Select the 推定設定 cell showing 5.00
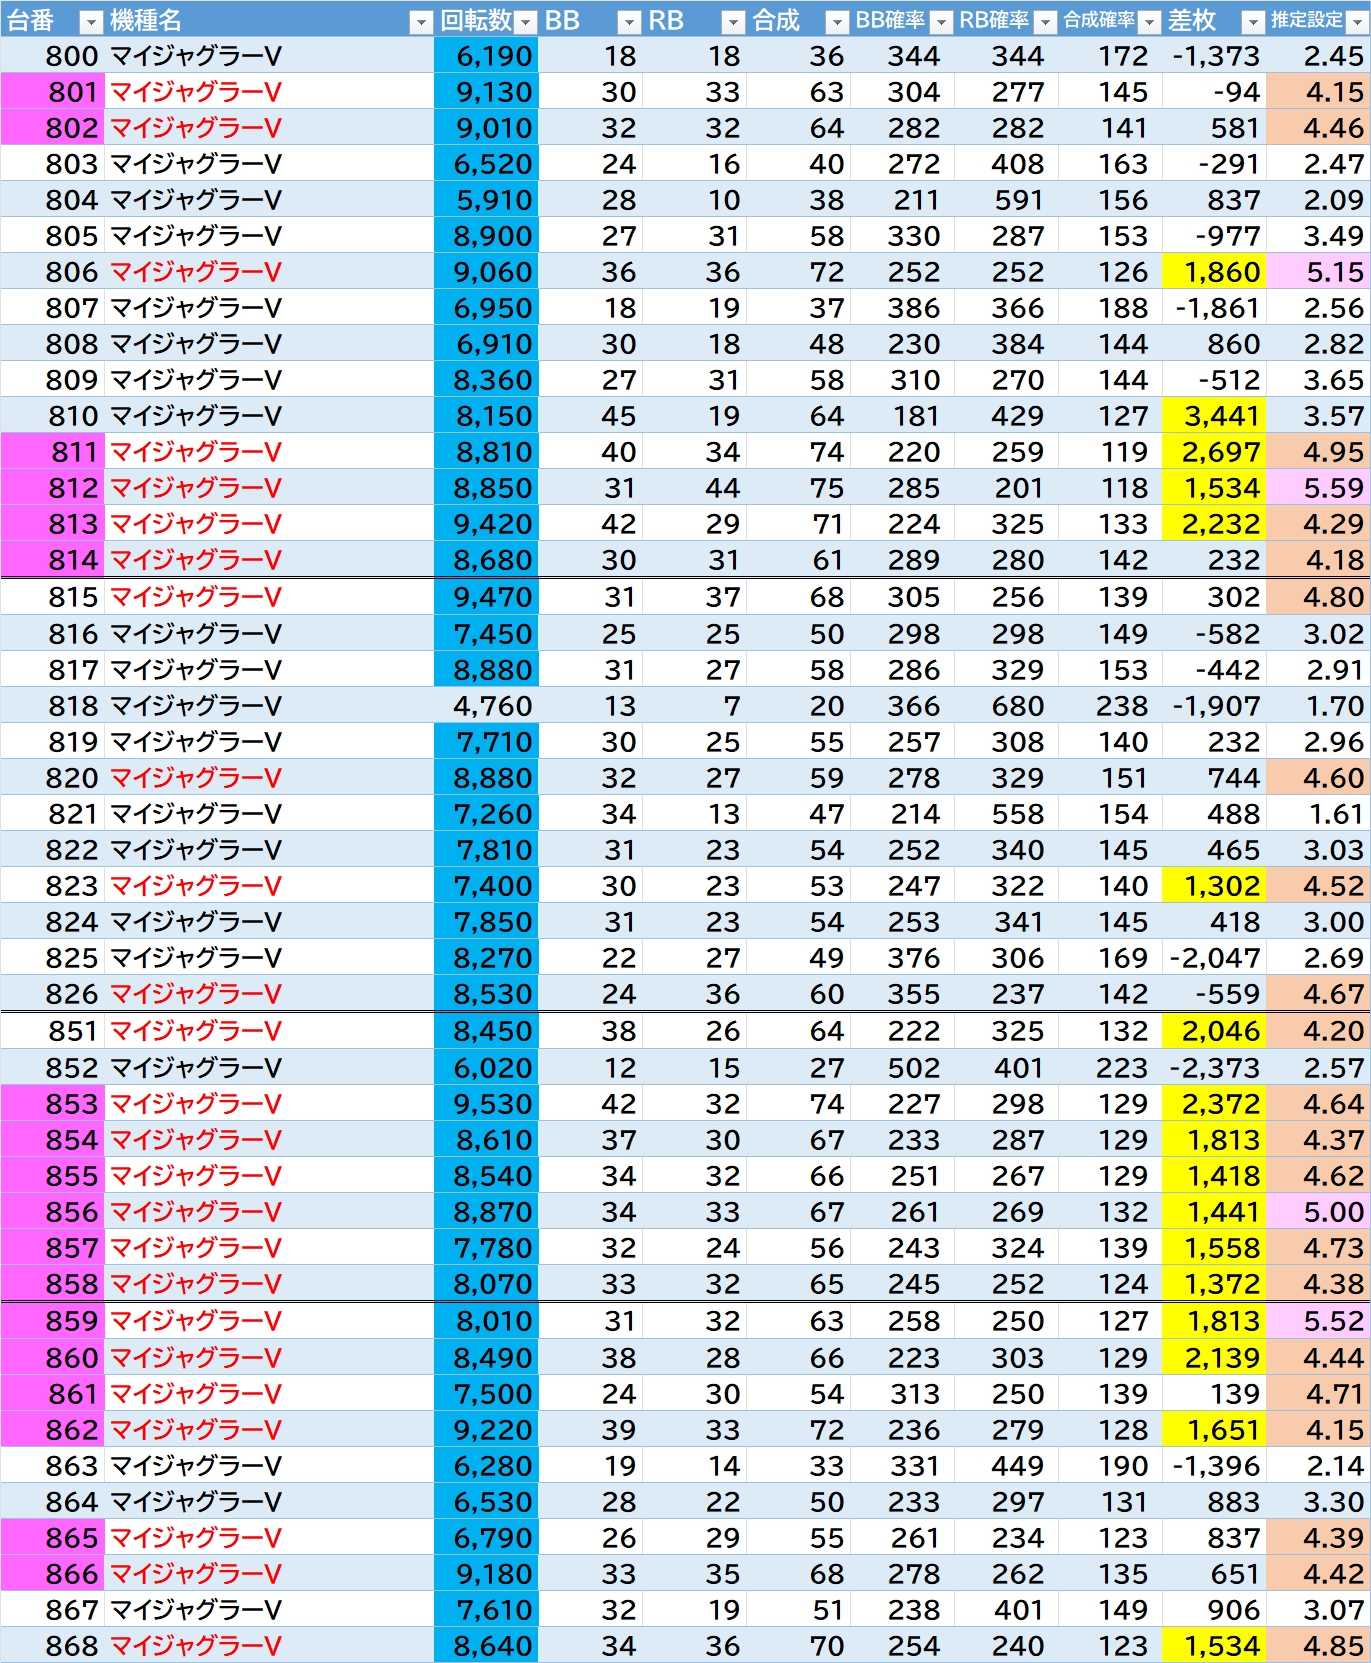 pos(1318,1212)
